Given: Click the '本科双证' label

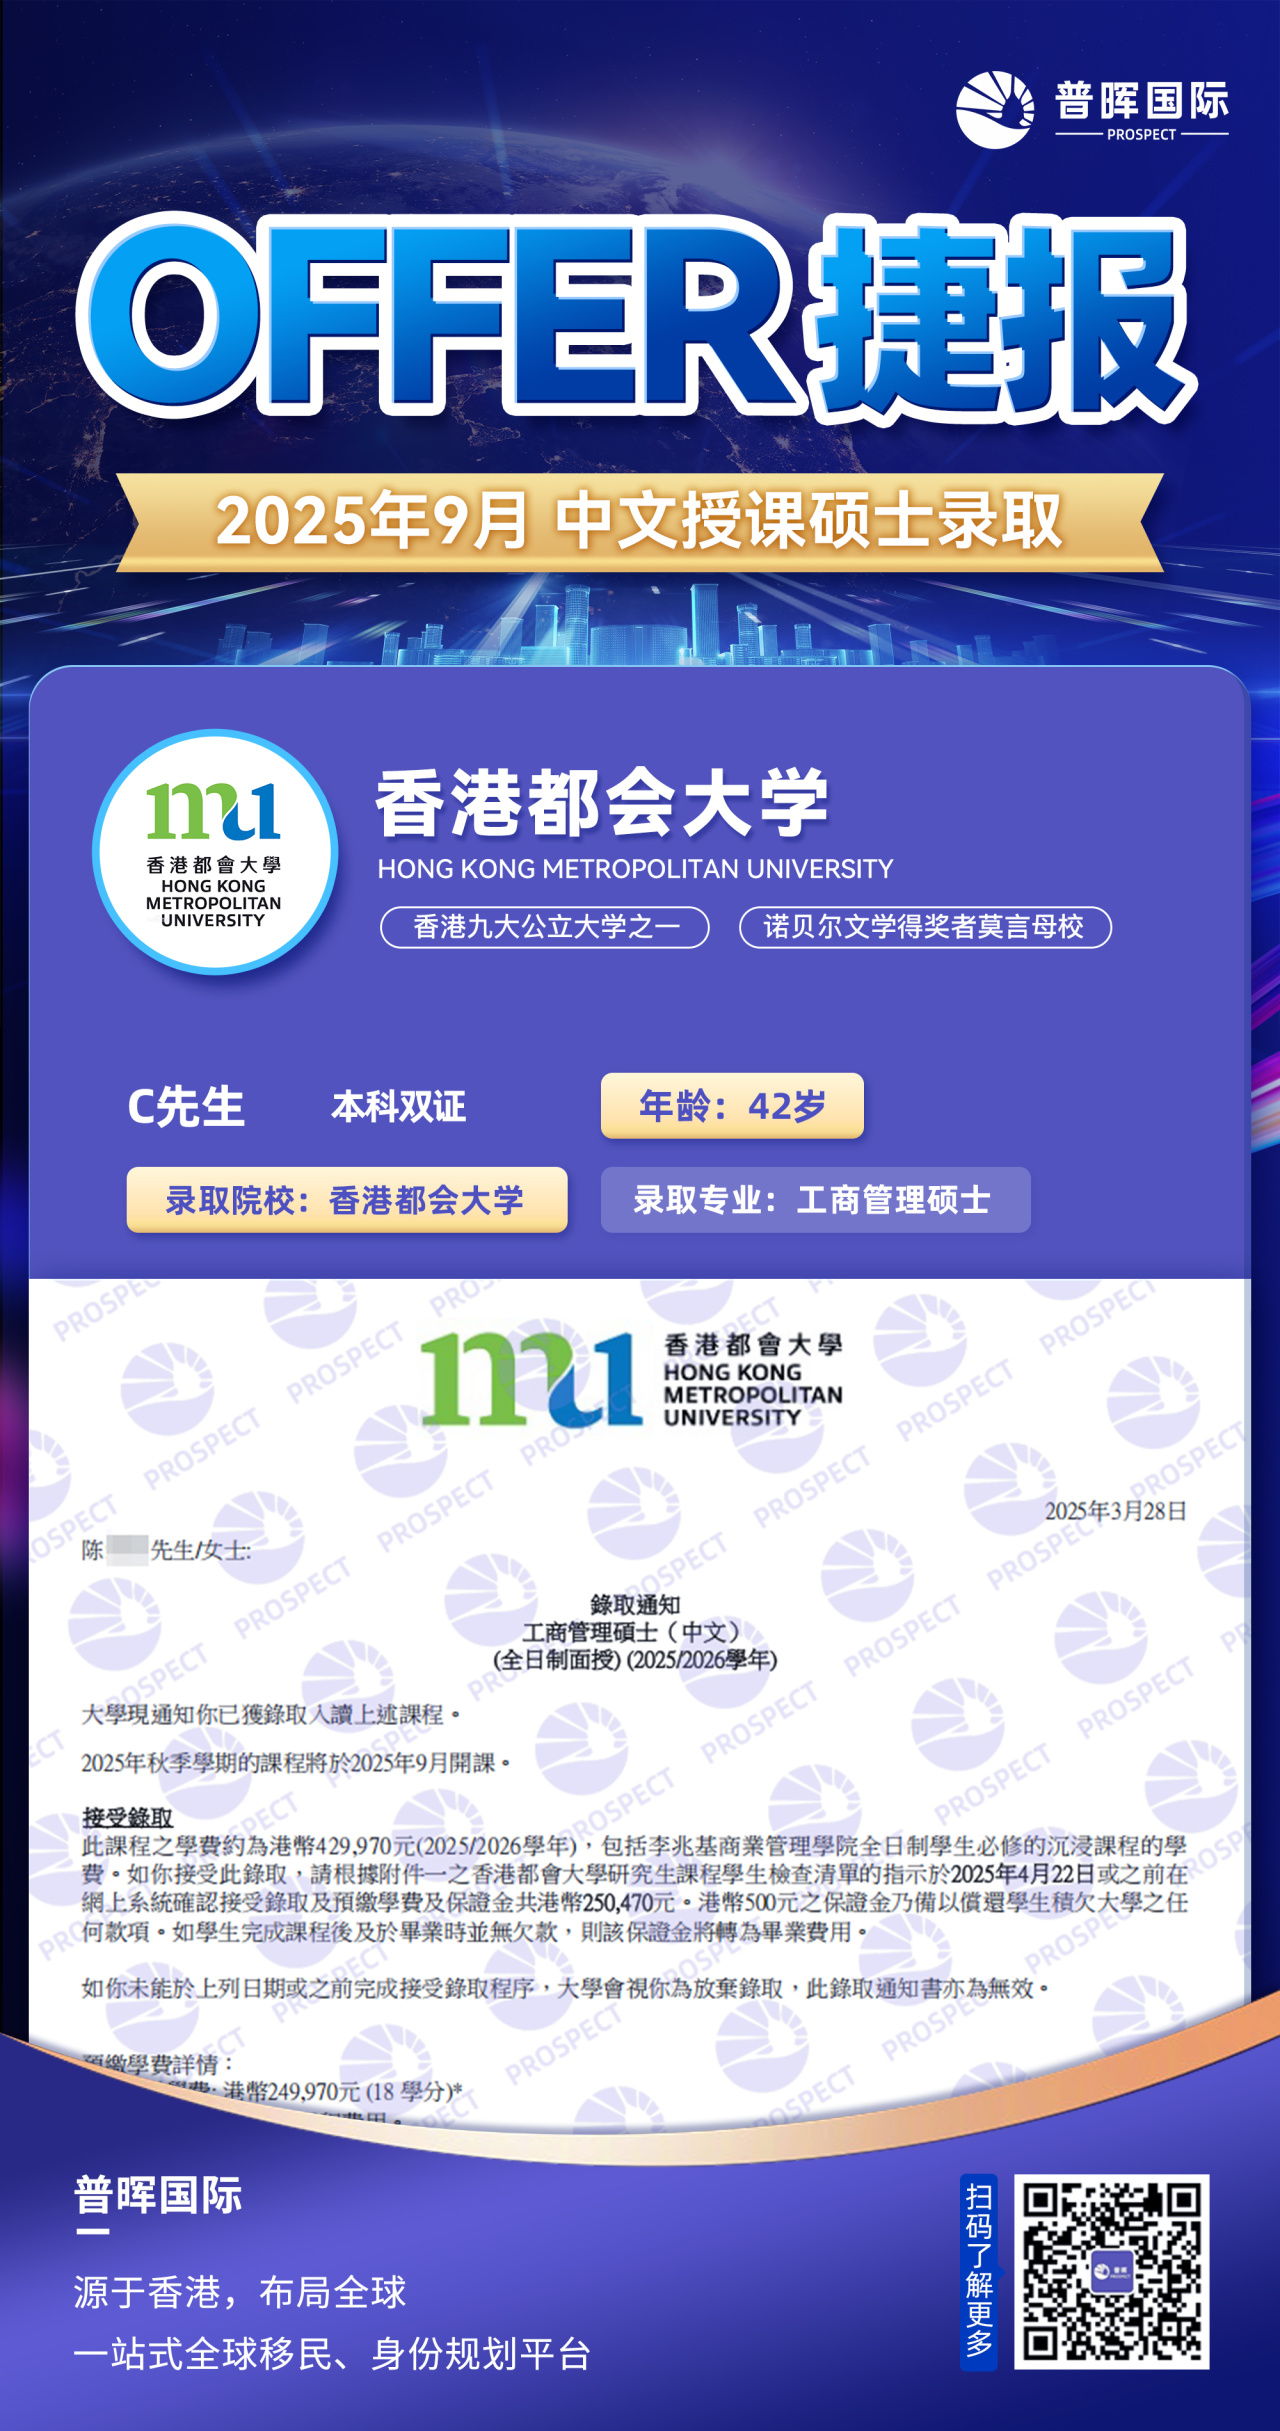Looking at the screenshot, I should [x=398, y=1107].
